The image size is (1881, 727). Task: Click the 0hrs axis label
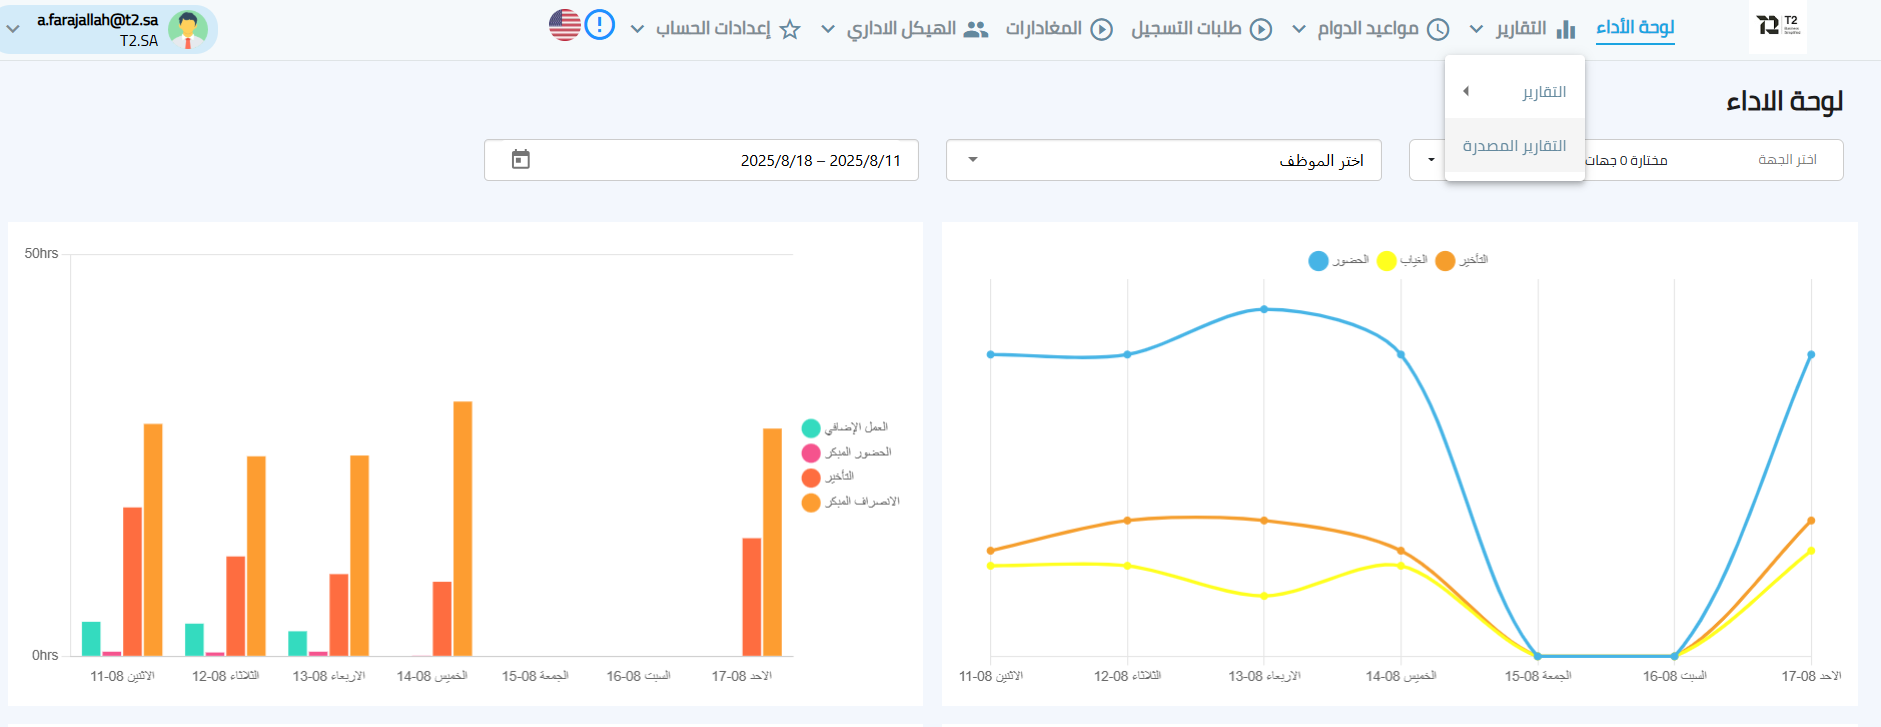point(45,656)
